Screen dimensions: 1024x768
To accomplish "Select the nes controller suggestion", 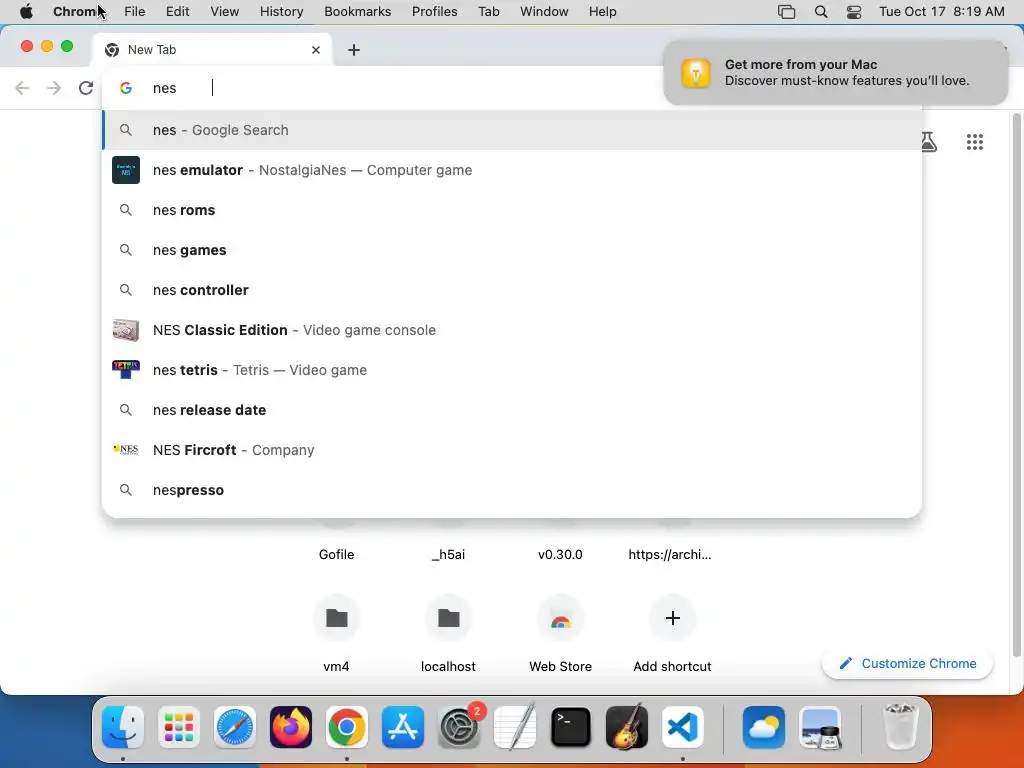I will coord(512,290).
